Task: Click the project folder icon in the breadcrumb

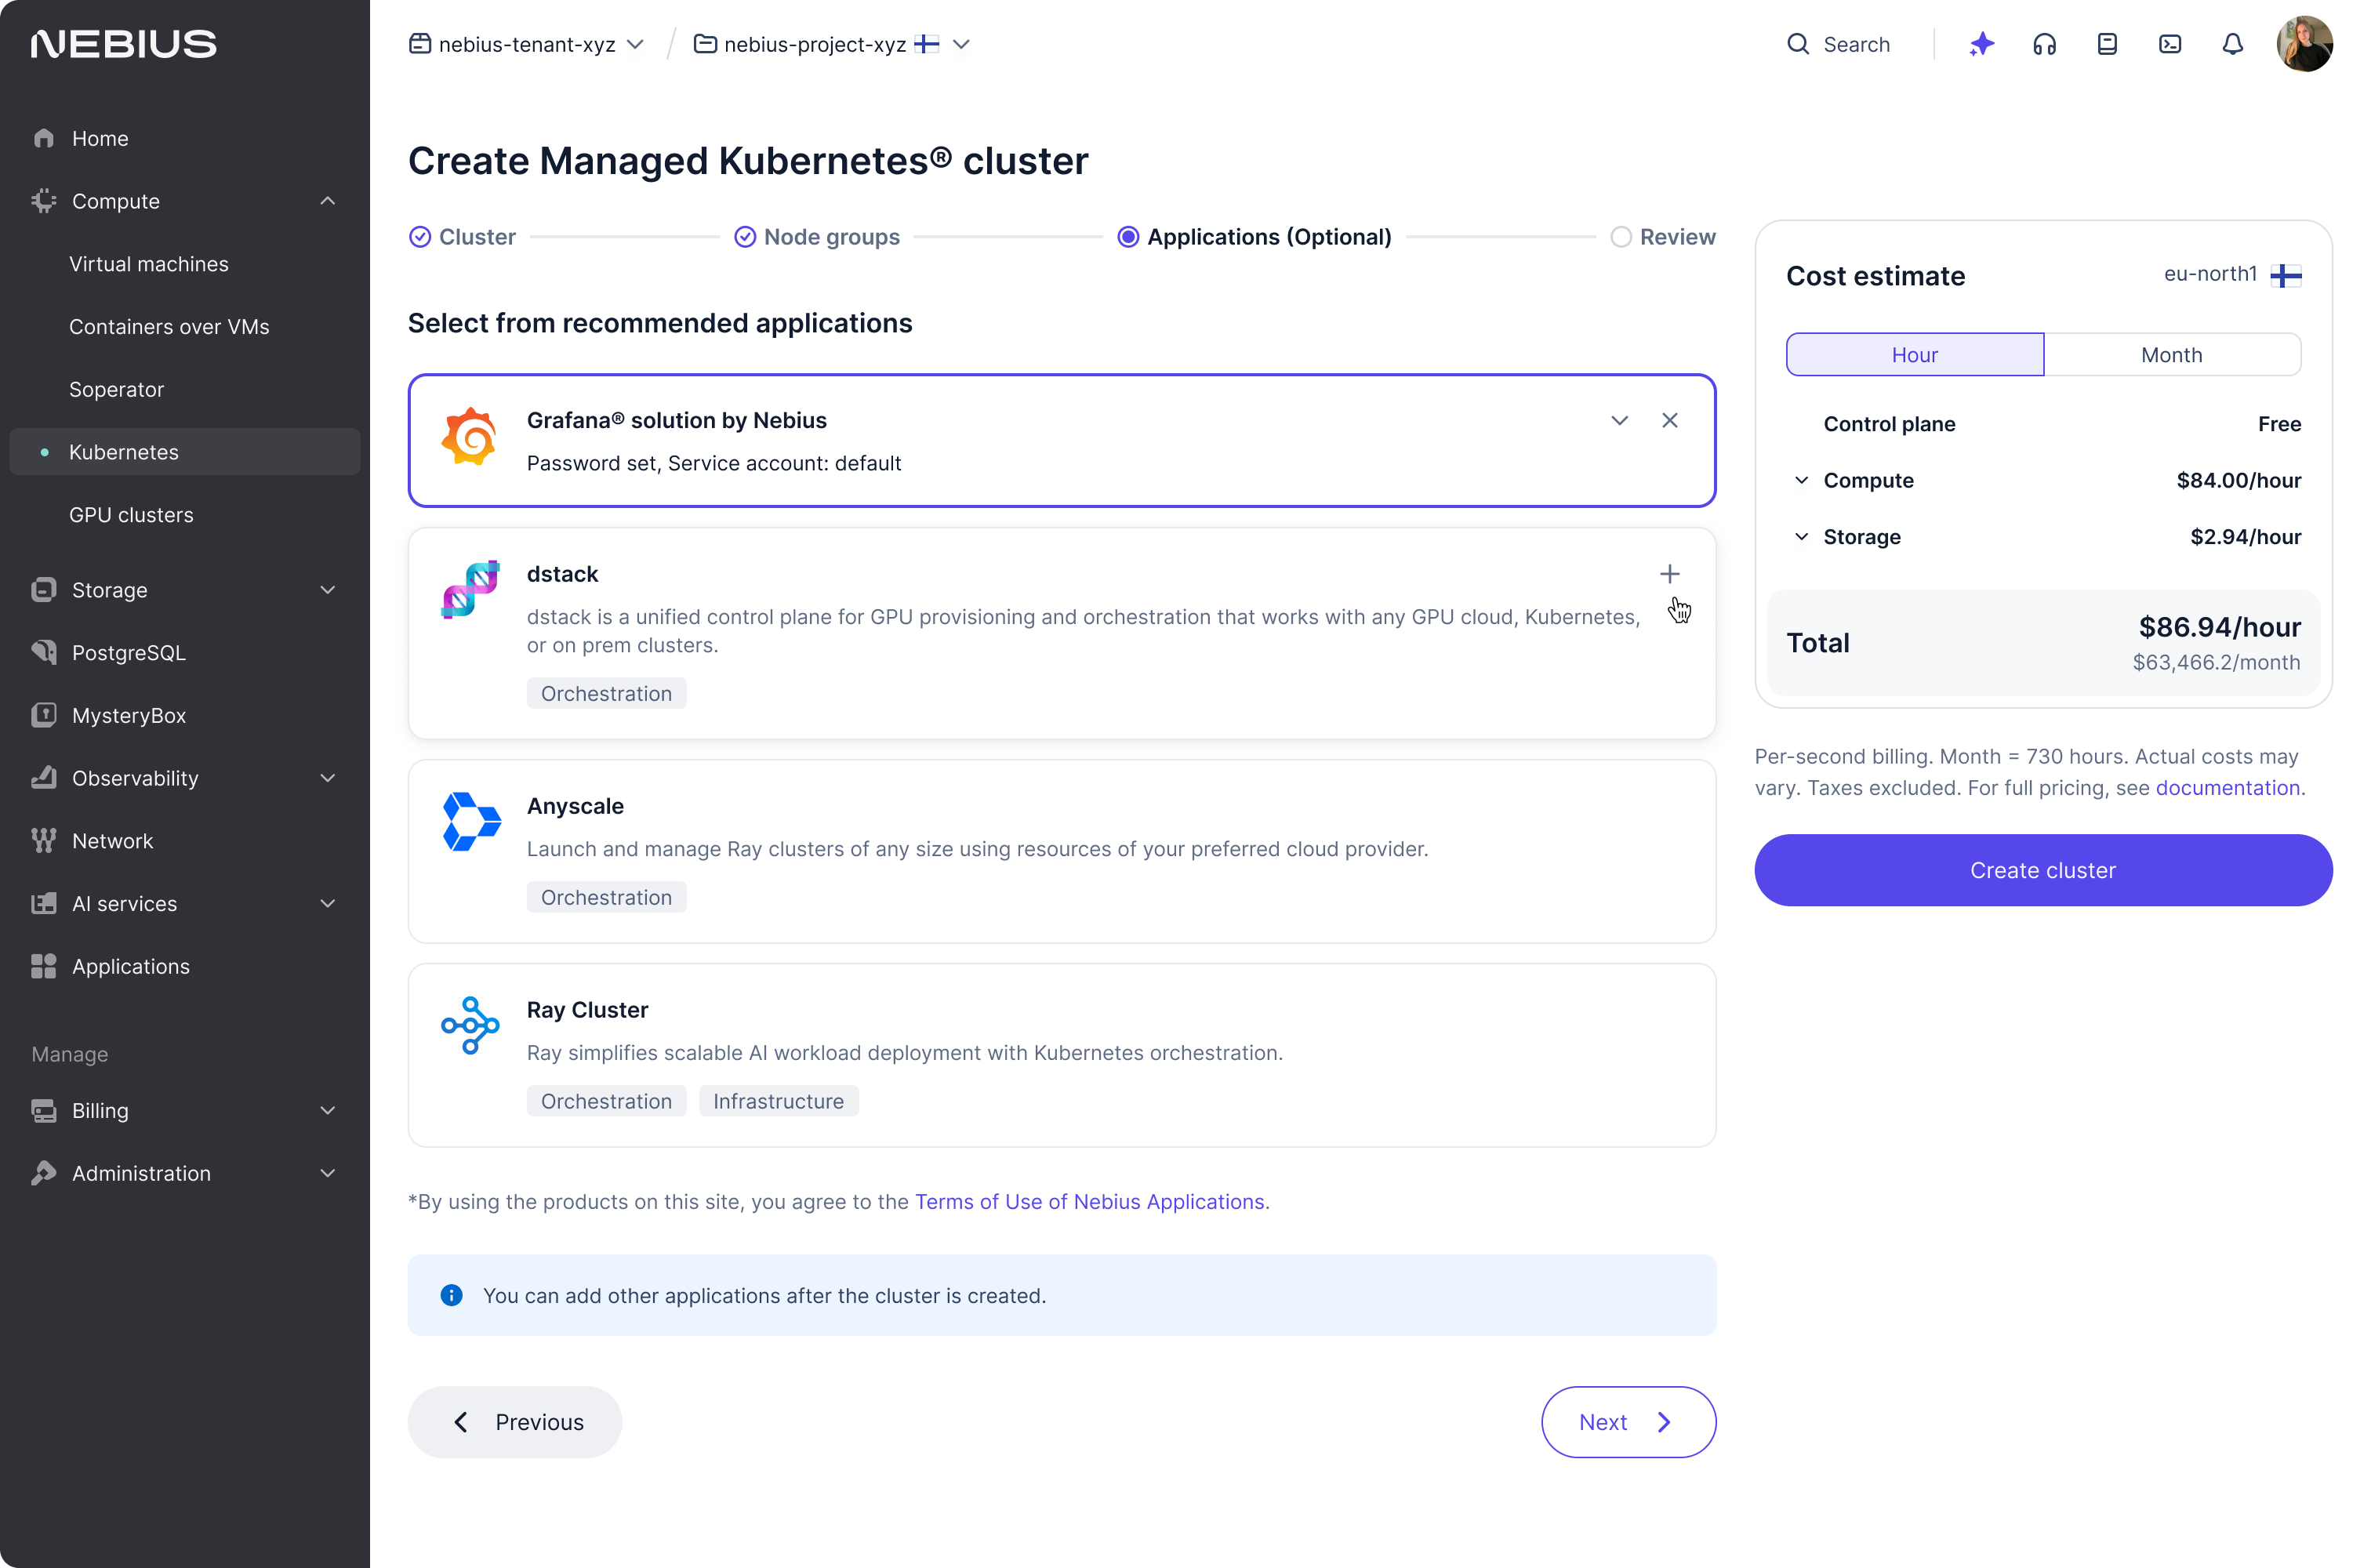Action: (705, 44)
